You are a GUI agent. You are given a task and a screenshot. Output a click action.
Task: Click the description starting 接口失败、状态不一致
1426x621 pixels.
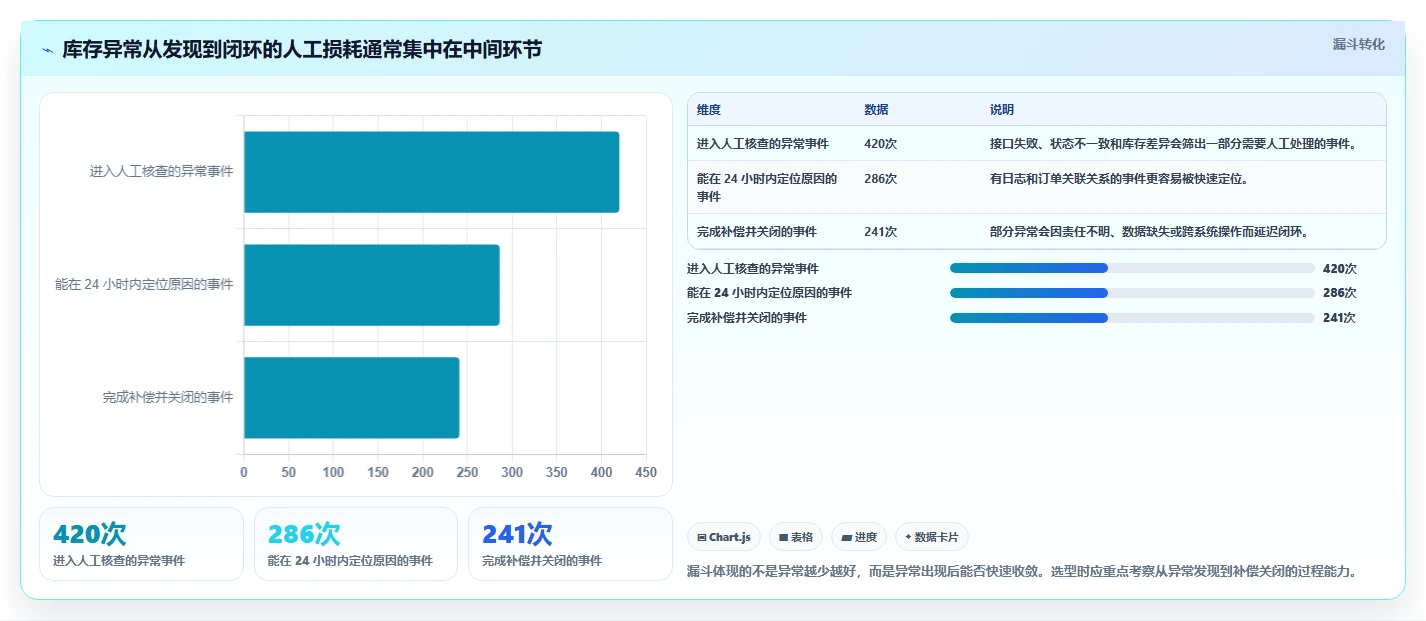(1173, 144)
